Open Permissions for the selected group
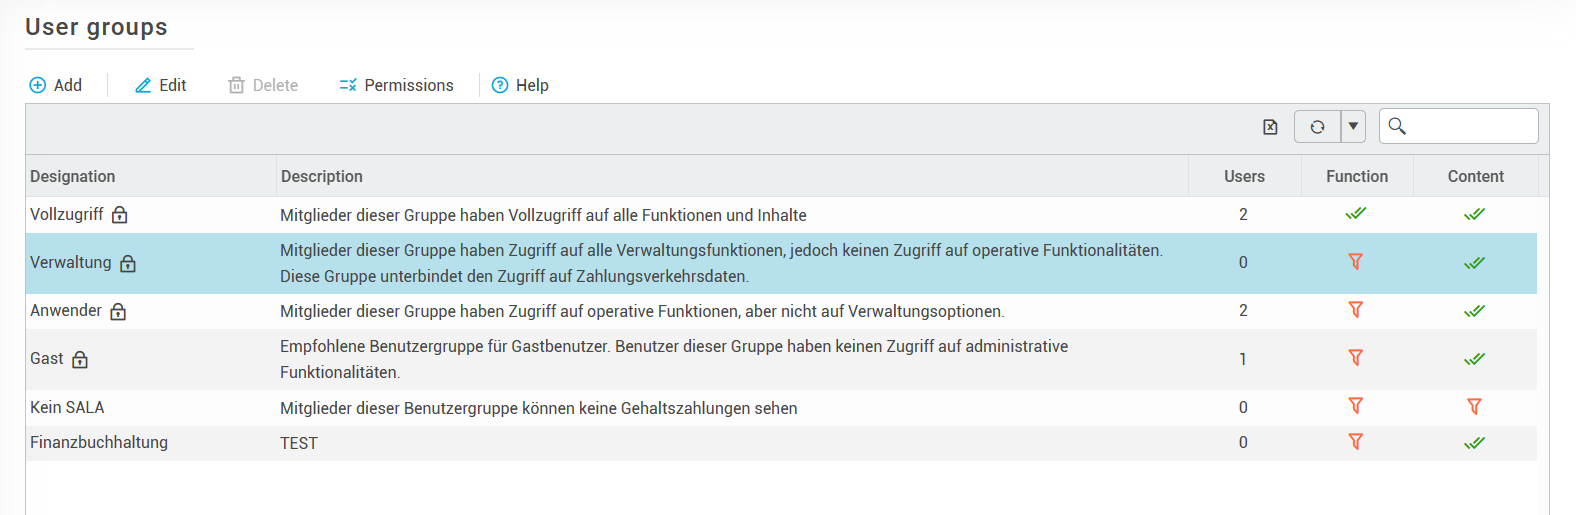 [397, 85]
